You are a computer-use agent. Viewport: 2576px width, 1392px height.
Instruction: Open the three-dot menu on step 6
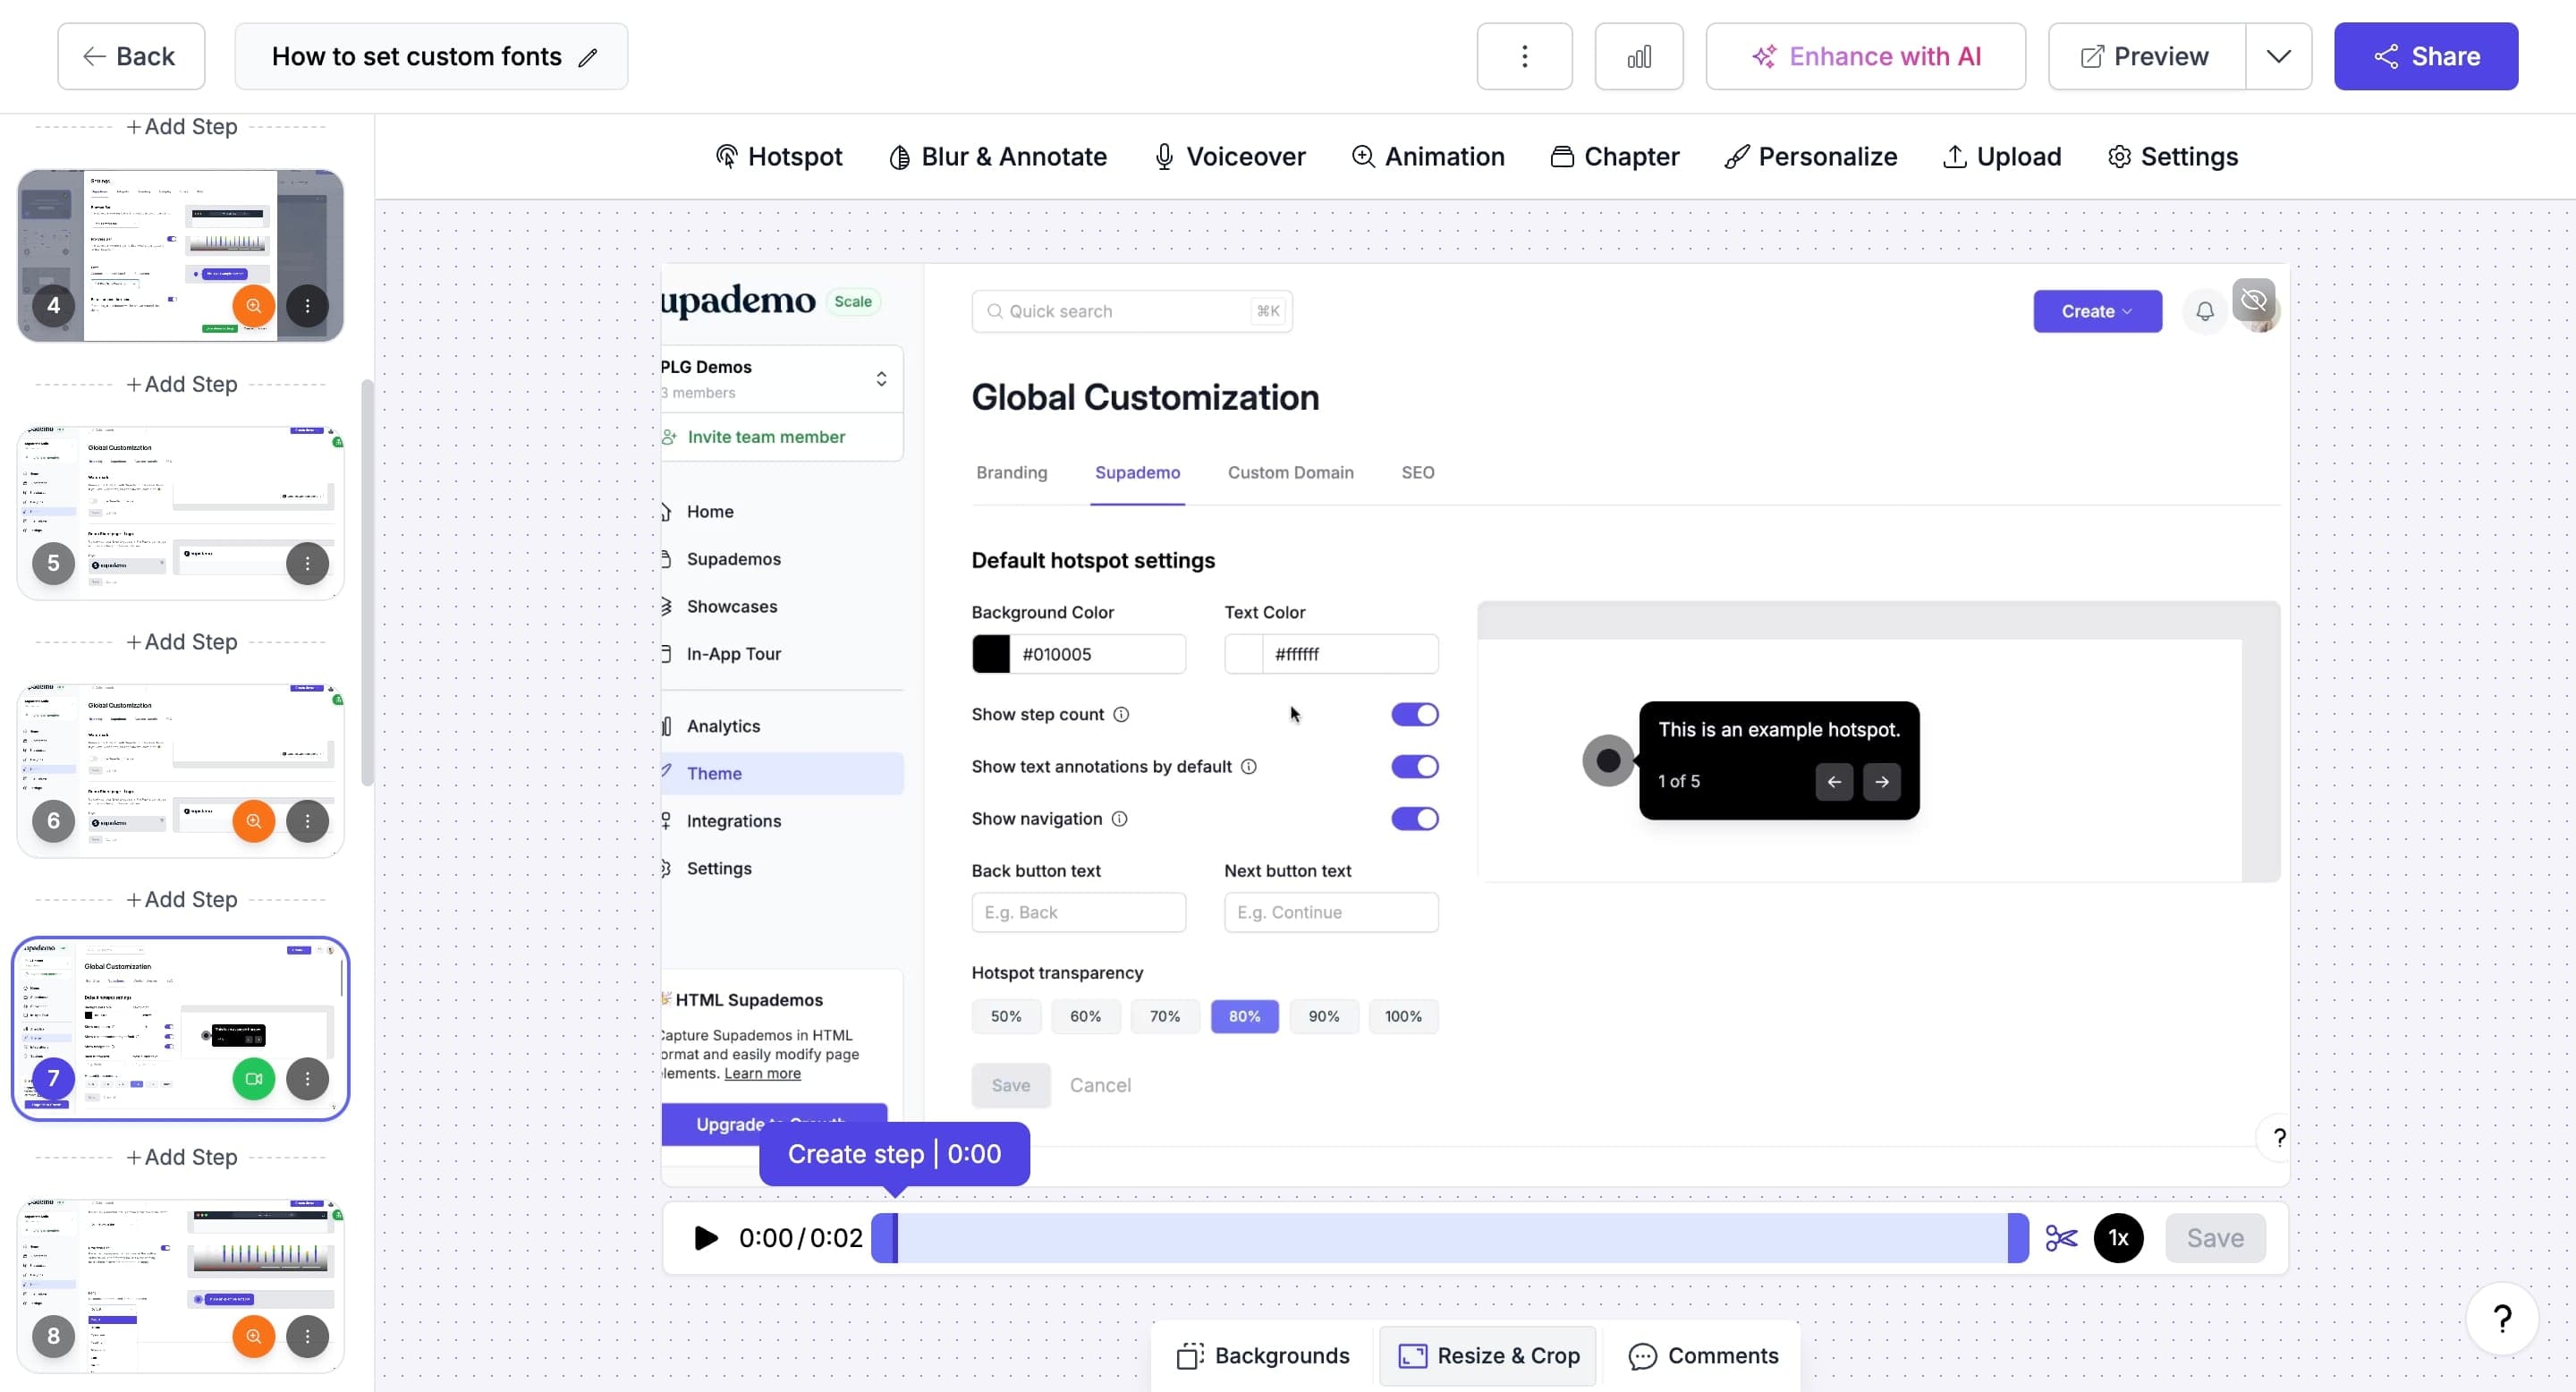pyautogui.click(x=308, y=821)
